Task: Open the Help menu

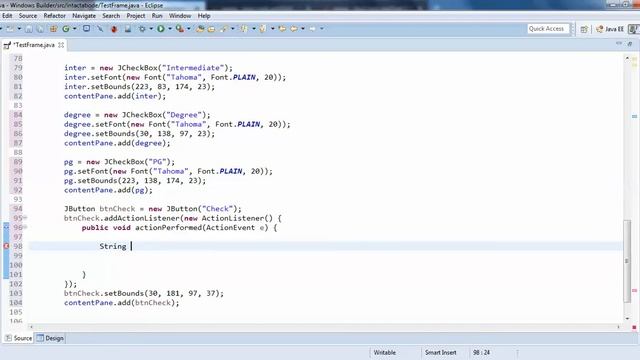Action: 204,16
